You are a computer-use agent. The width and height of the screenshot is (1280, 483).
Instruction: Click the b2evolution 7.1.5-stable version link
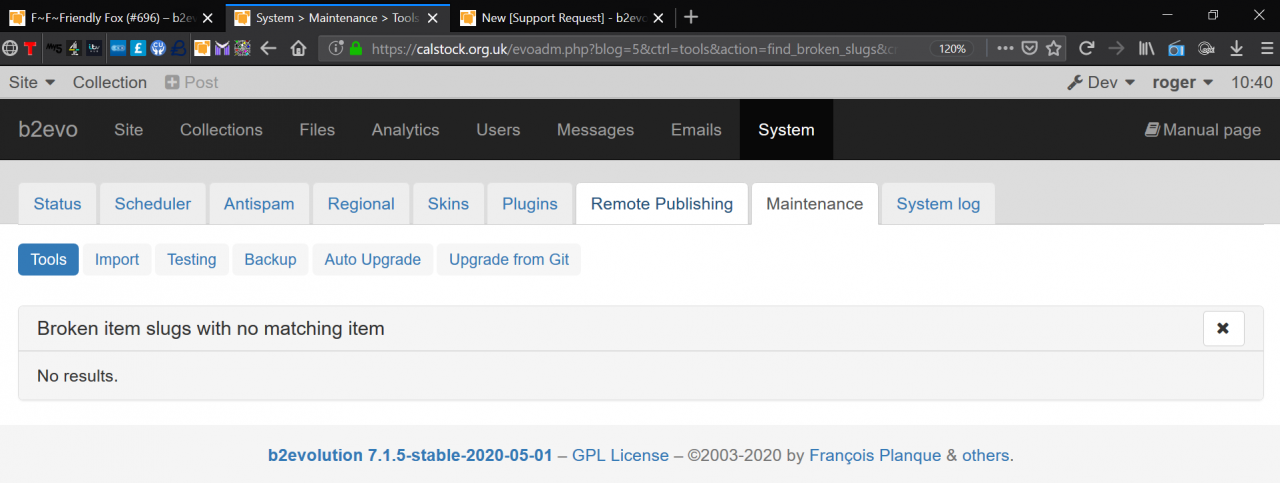(x=410, y=455)
